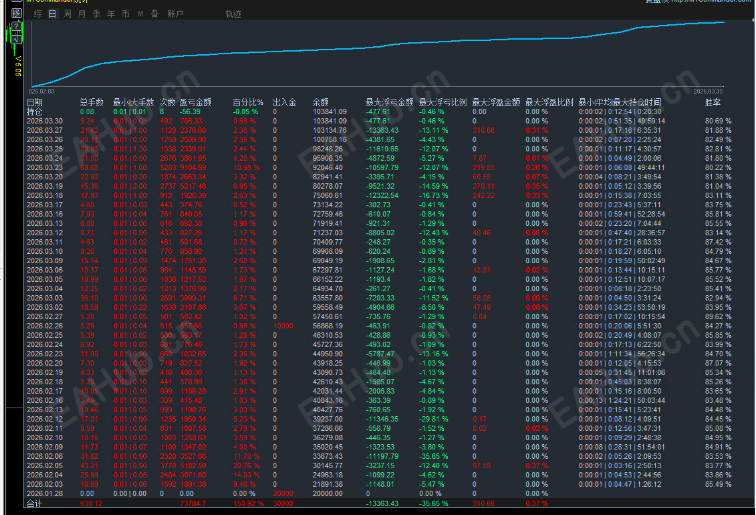Open the 轨迹 (track) tab
Viewport: 756px width, 515px height.
coord(233,14)
